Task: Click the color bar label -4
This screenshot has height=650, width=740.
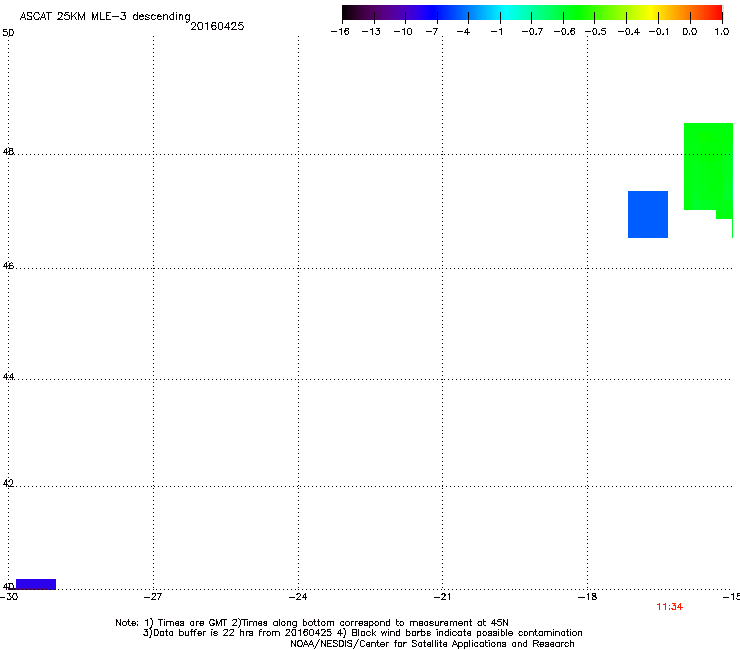Action: pyautogui.click(x=463, y=32)
